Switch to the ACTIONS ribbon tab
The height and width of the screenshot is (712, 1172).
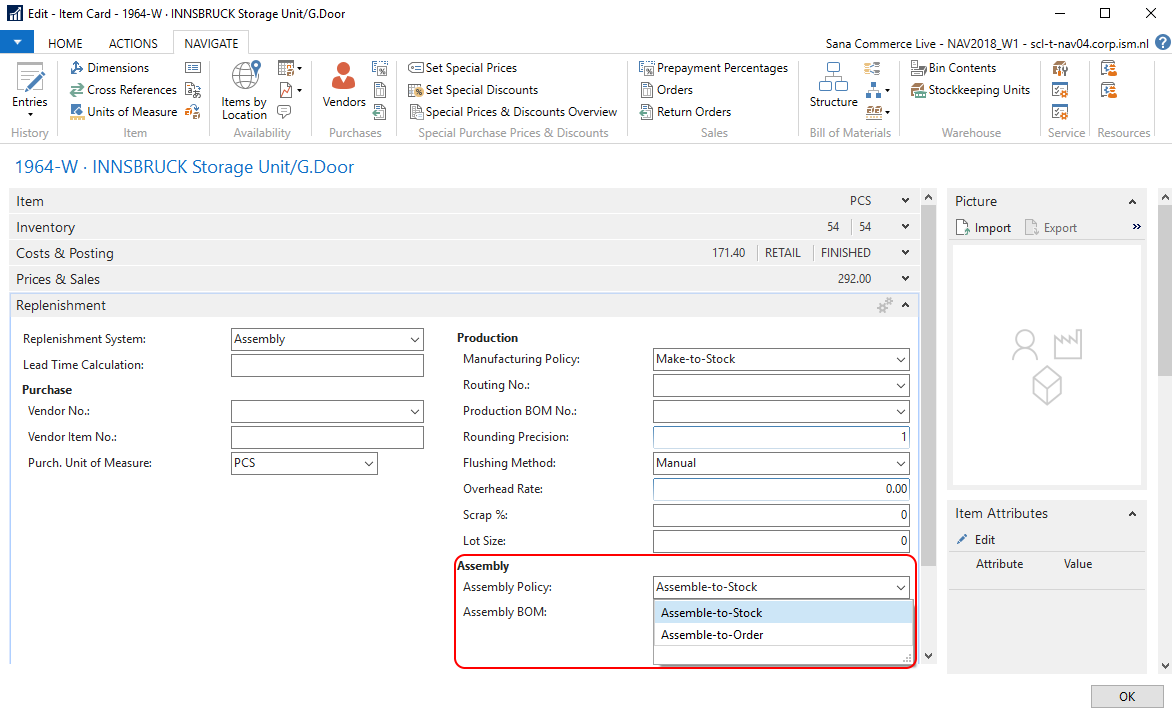pyautogui.click(x=133, y=43)
